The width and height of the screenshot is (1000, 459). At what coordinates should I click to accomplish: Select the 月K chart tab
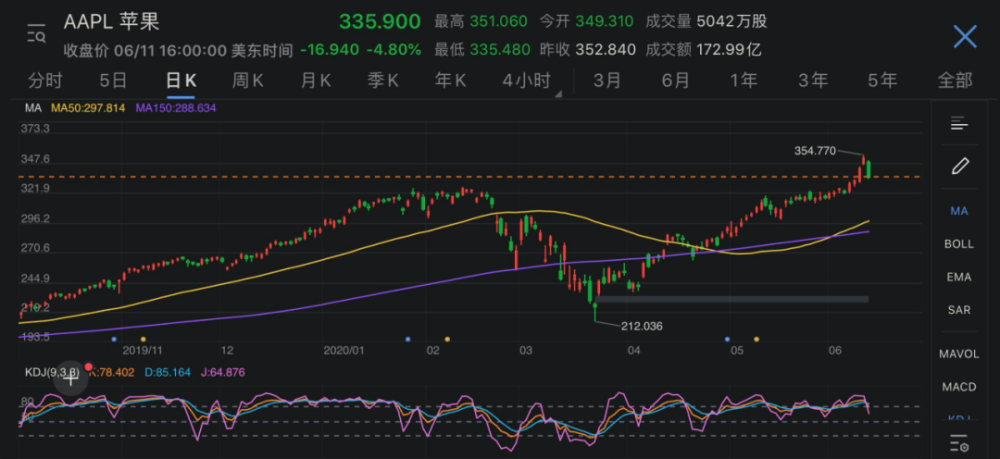[x=315, y=81]
